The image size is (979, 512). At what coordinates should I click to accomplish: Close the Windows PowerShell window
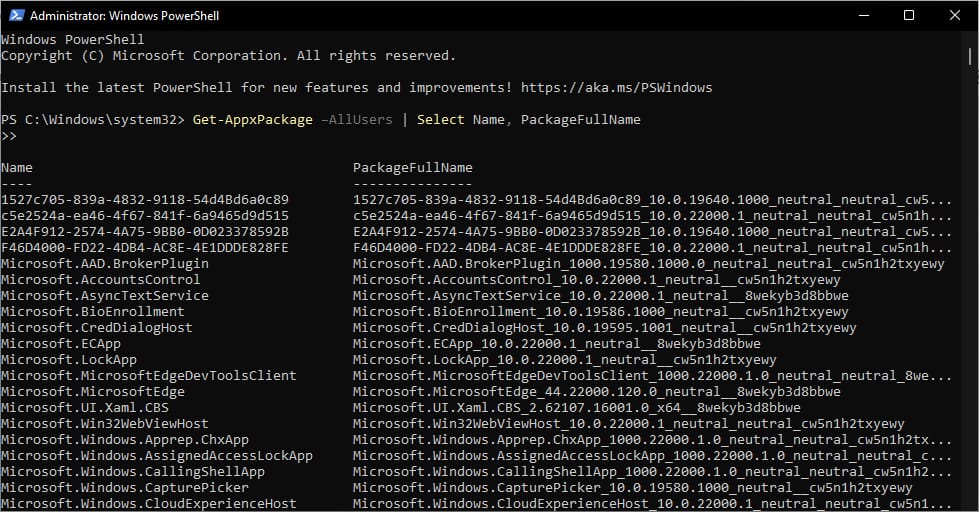955,16
